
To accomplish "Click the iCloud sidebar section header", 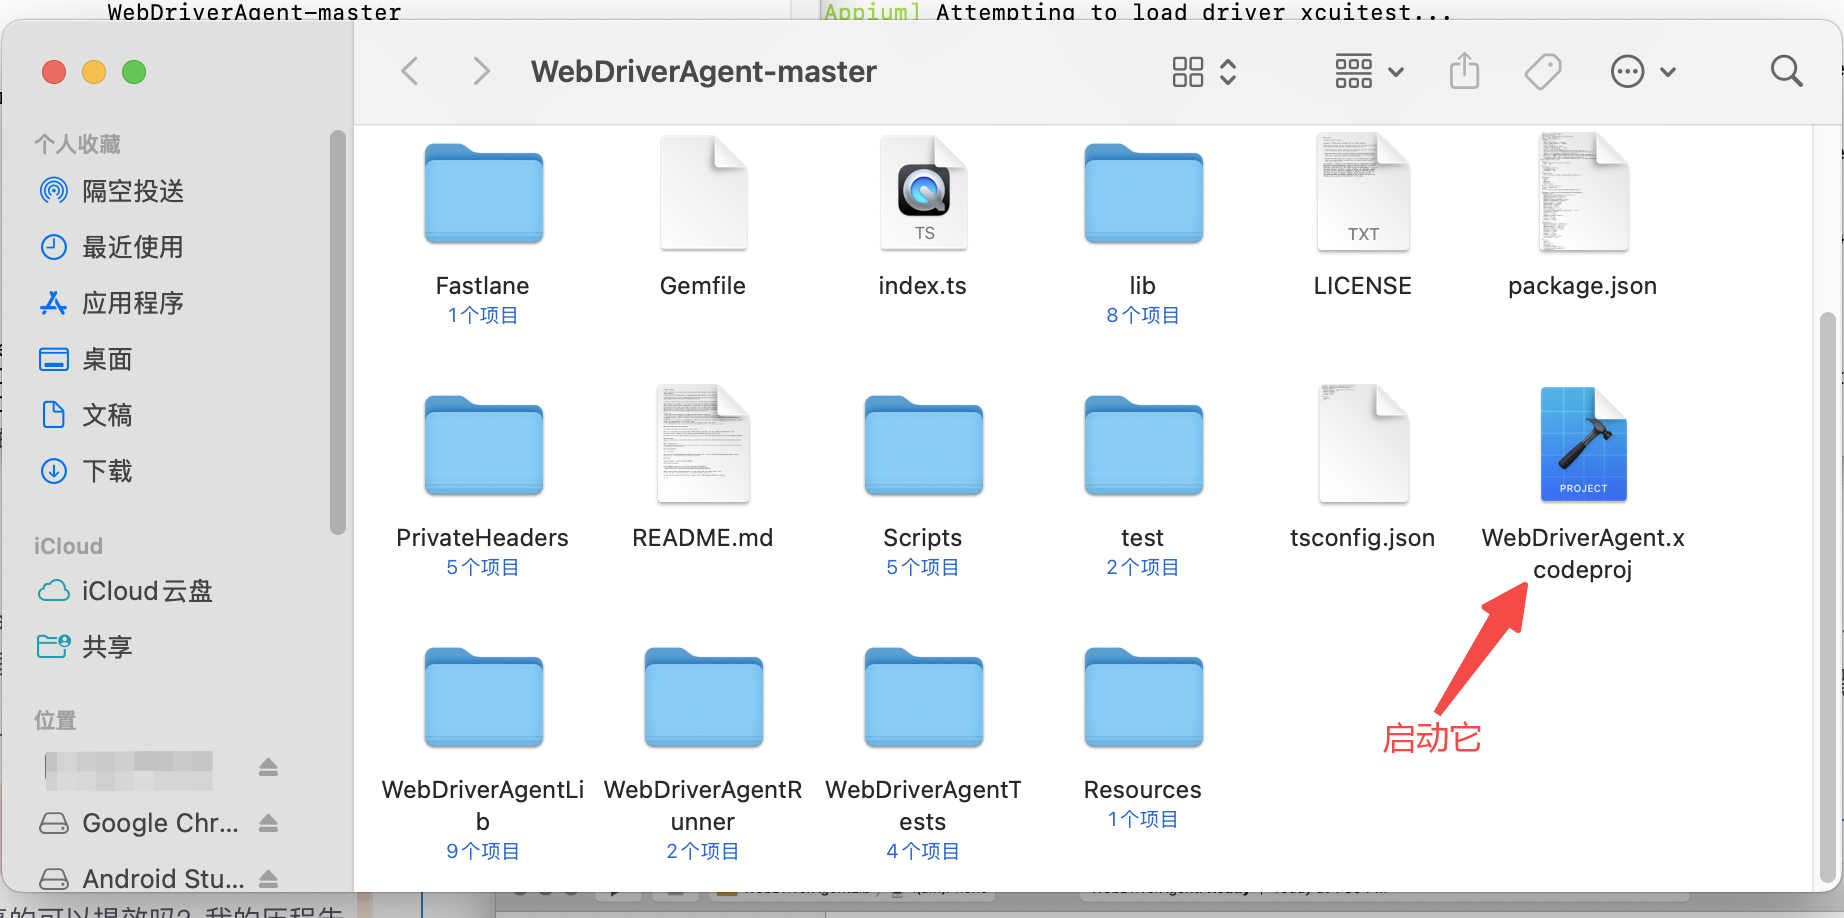I will click(68, 546).
